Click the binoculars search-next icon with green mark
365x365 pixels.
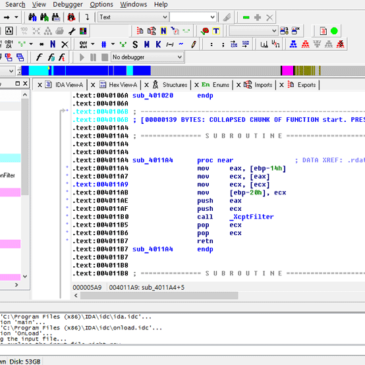[44, 17]
